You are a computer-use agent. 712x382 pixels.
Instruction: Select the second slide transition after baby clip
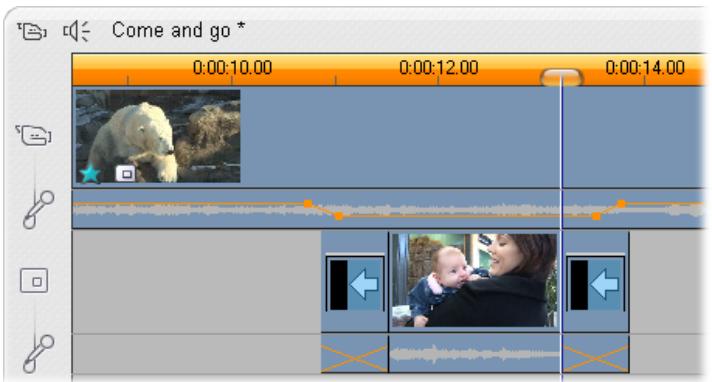595,282
